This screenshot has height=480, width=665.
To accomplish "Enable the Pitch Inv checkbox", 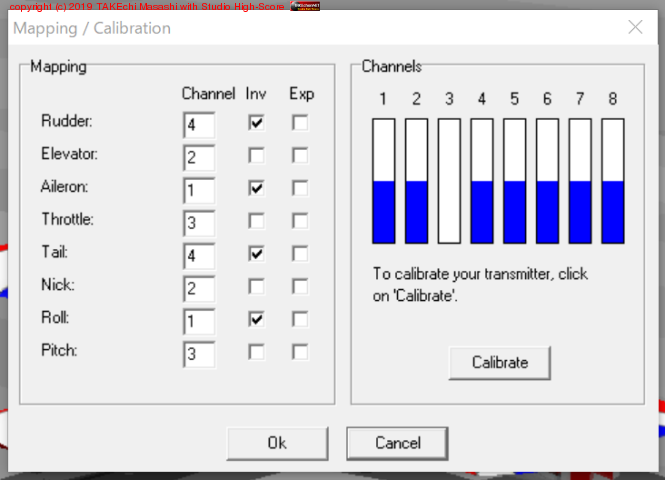I will coord(257,352).
